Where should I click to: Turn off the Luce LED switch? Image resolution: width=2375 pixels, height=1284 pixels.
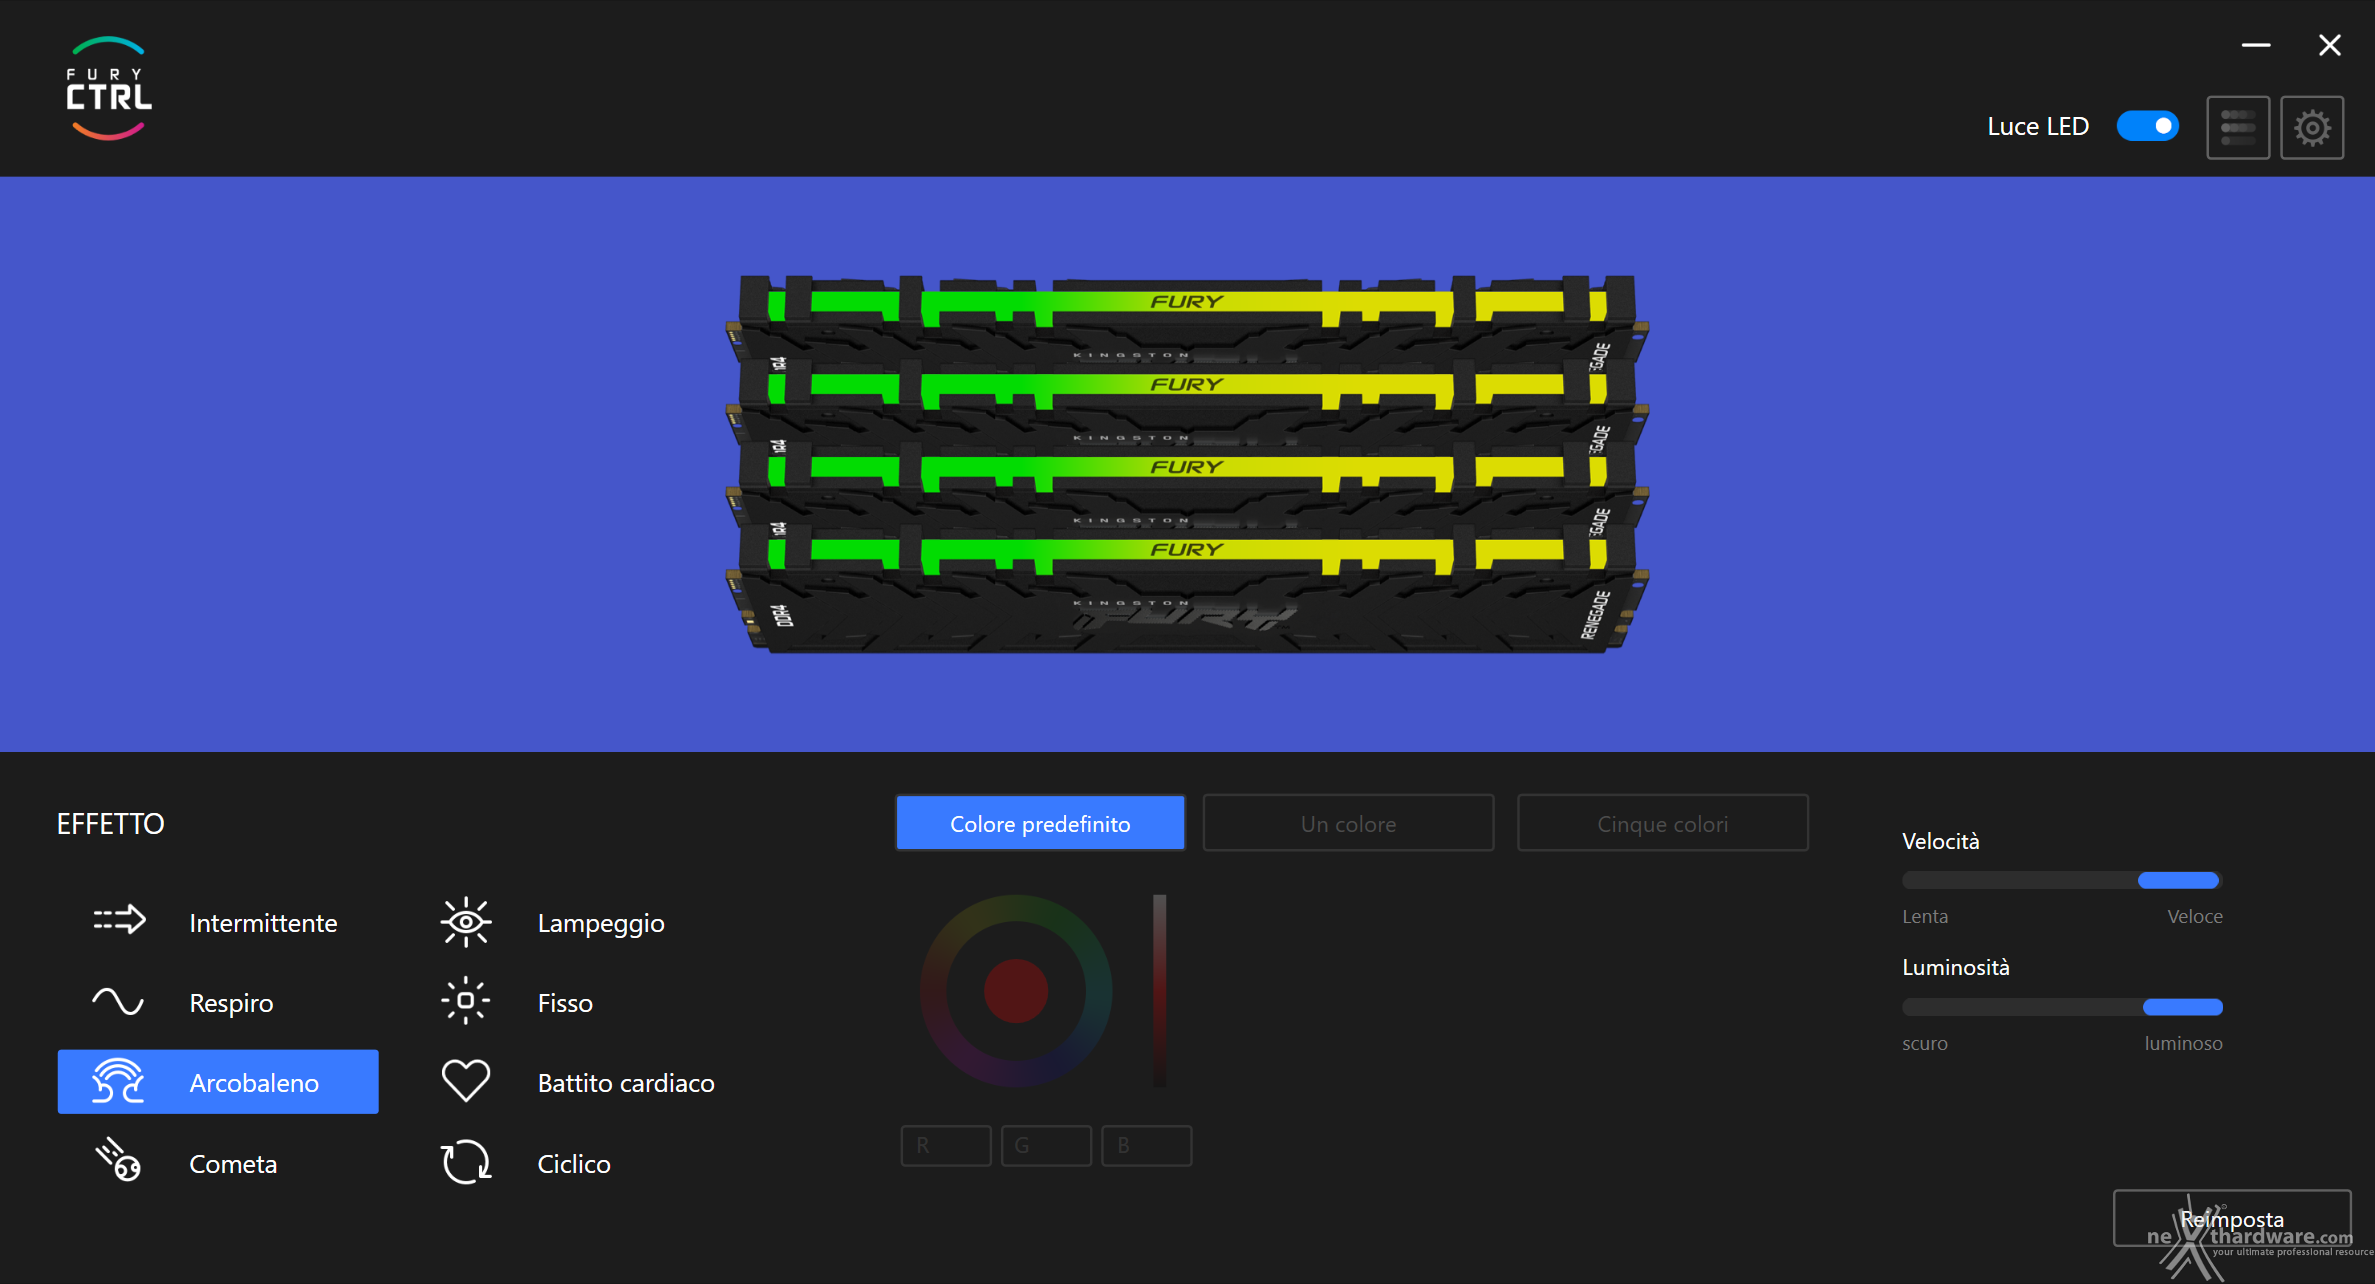(x=2148, y=126)
